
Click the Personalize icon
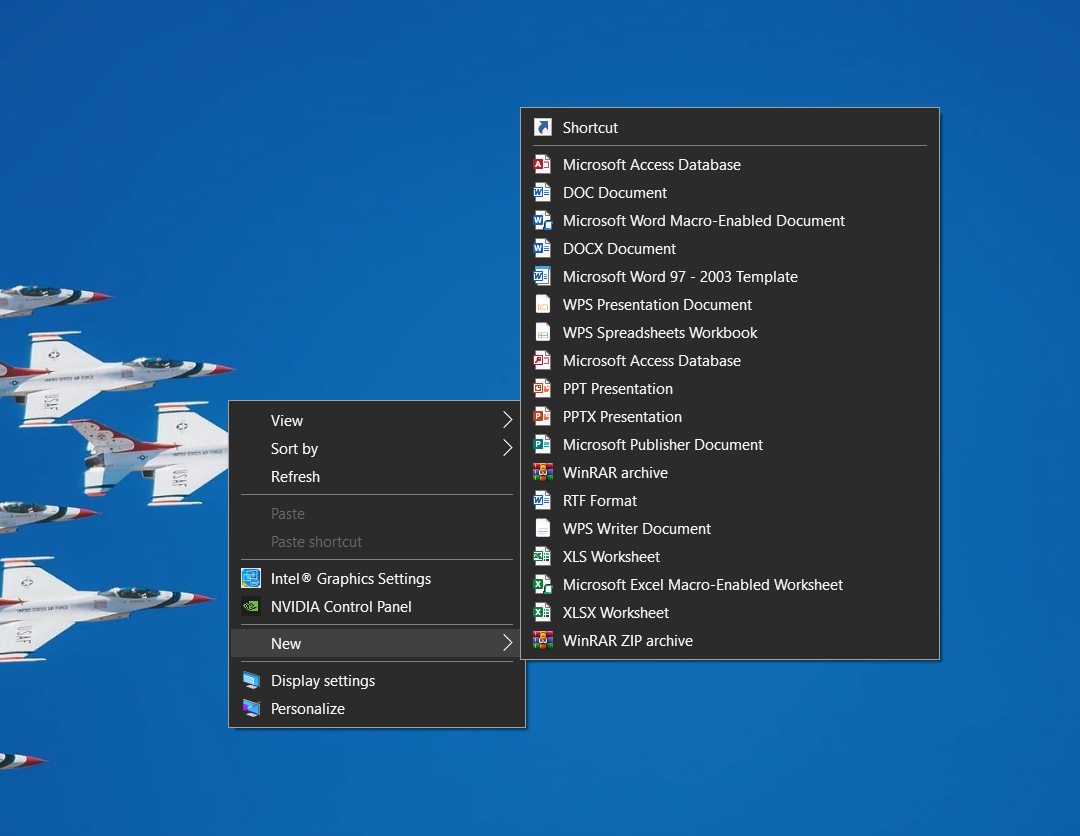click(251, 709)
